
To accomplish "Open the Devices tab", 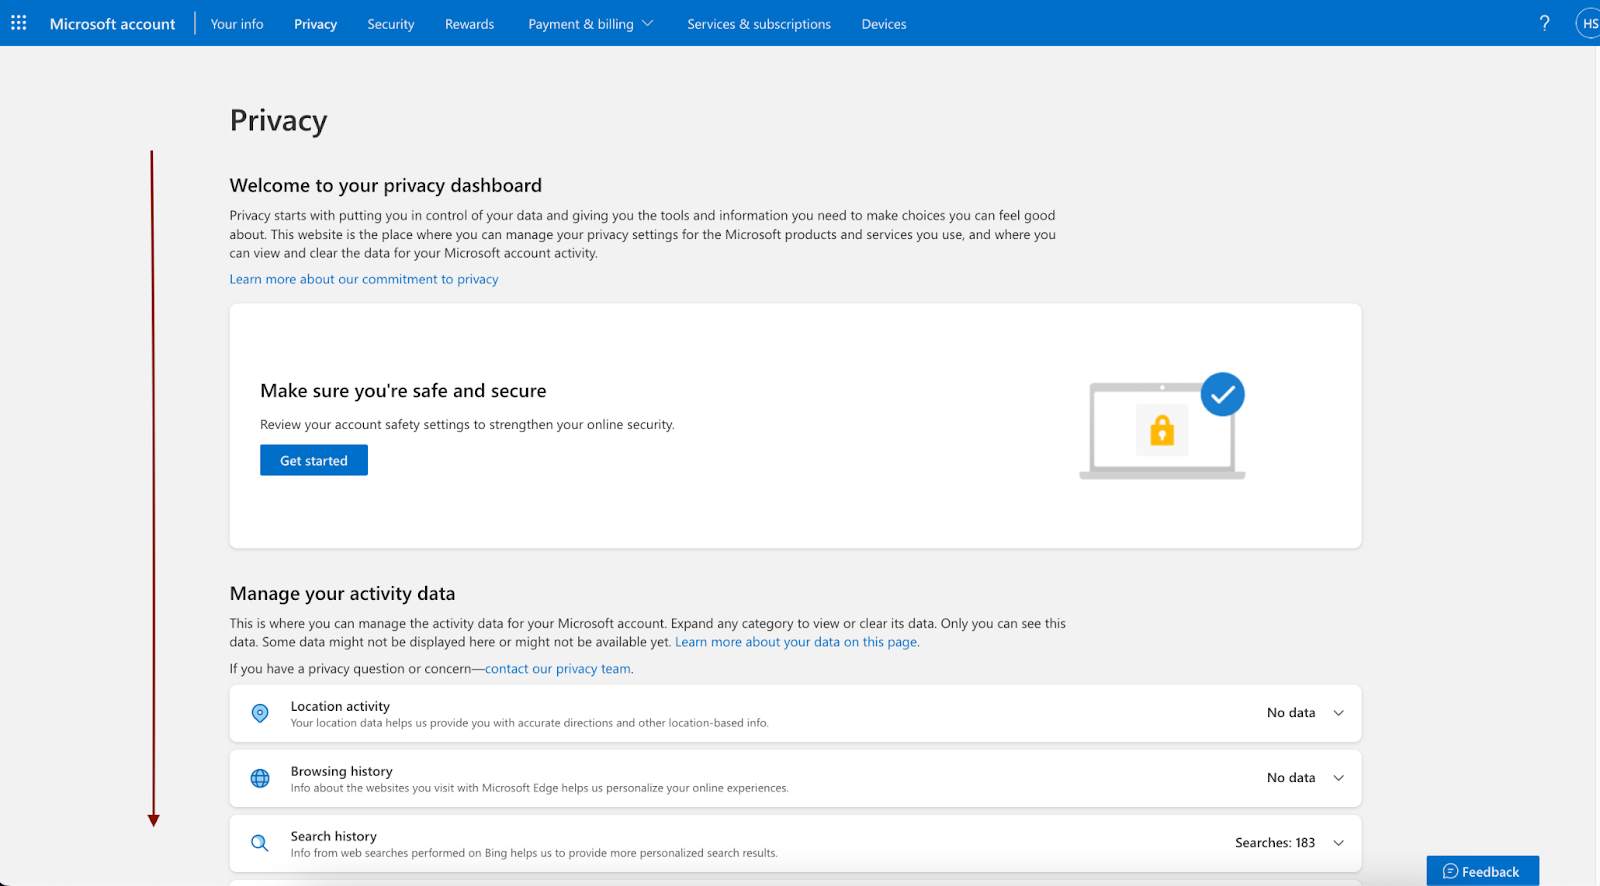I will pyautogui.click(x=884, y=24).
